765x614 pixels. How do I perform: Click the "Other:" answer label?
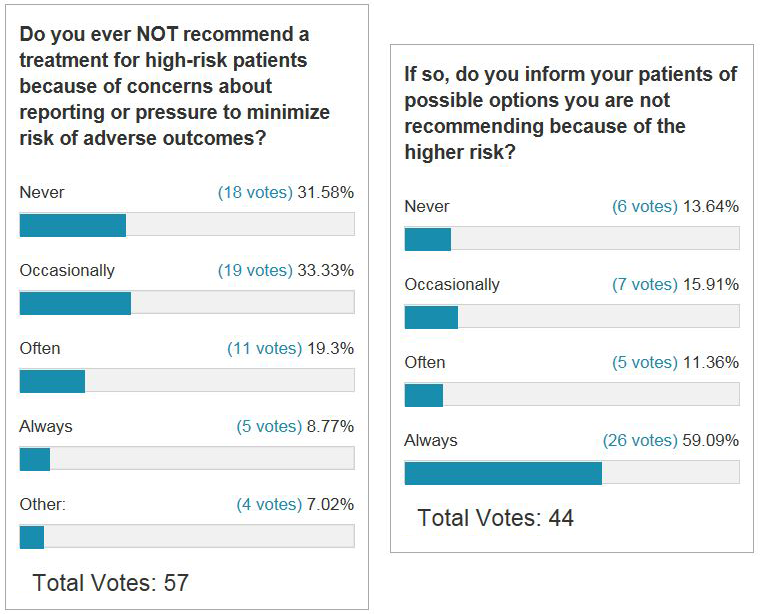tap(43, 504)
